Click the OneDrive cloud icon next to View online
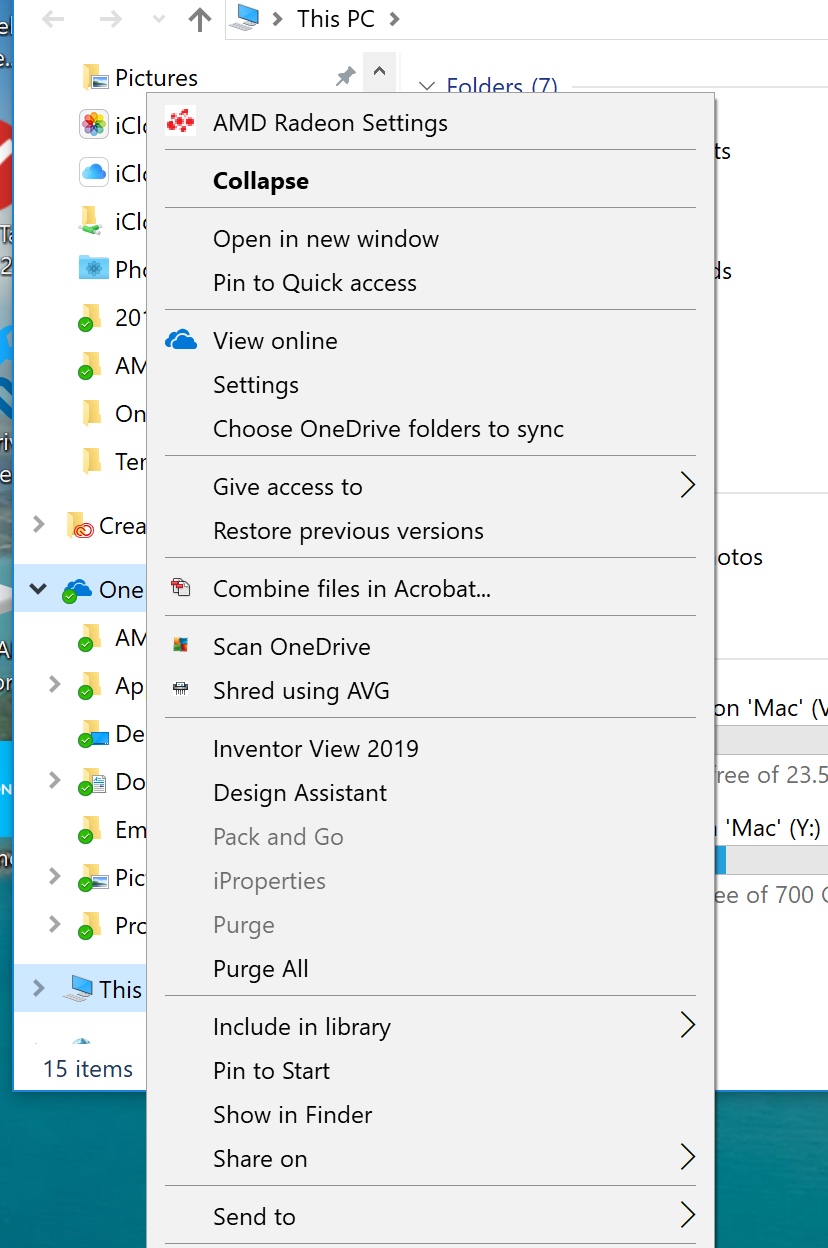Image resolution: width=828 pixels, height=1248 pixels. (x=179, y=339)
